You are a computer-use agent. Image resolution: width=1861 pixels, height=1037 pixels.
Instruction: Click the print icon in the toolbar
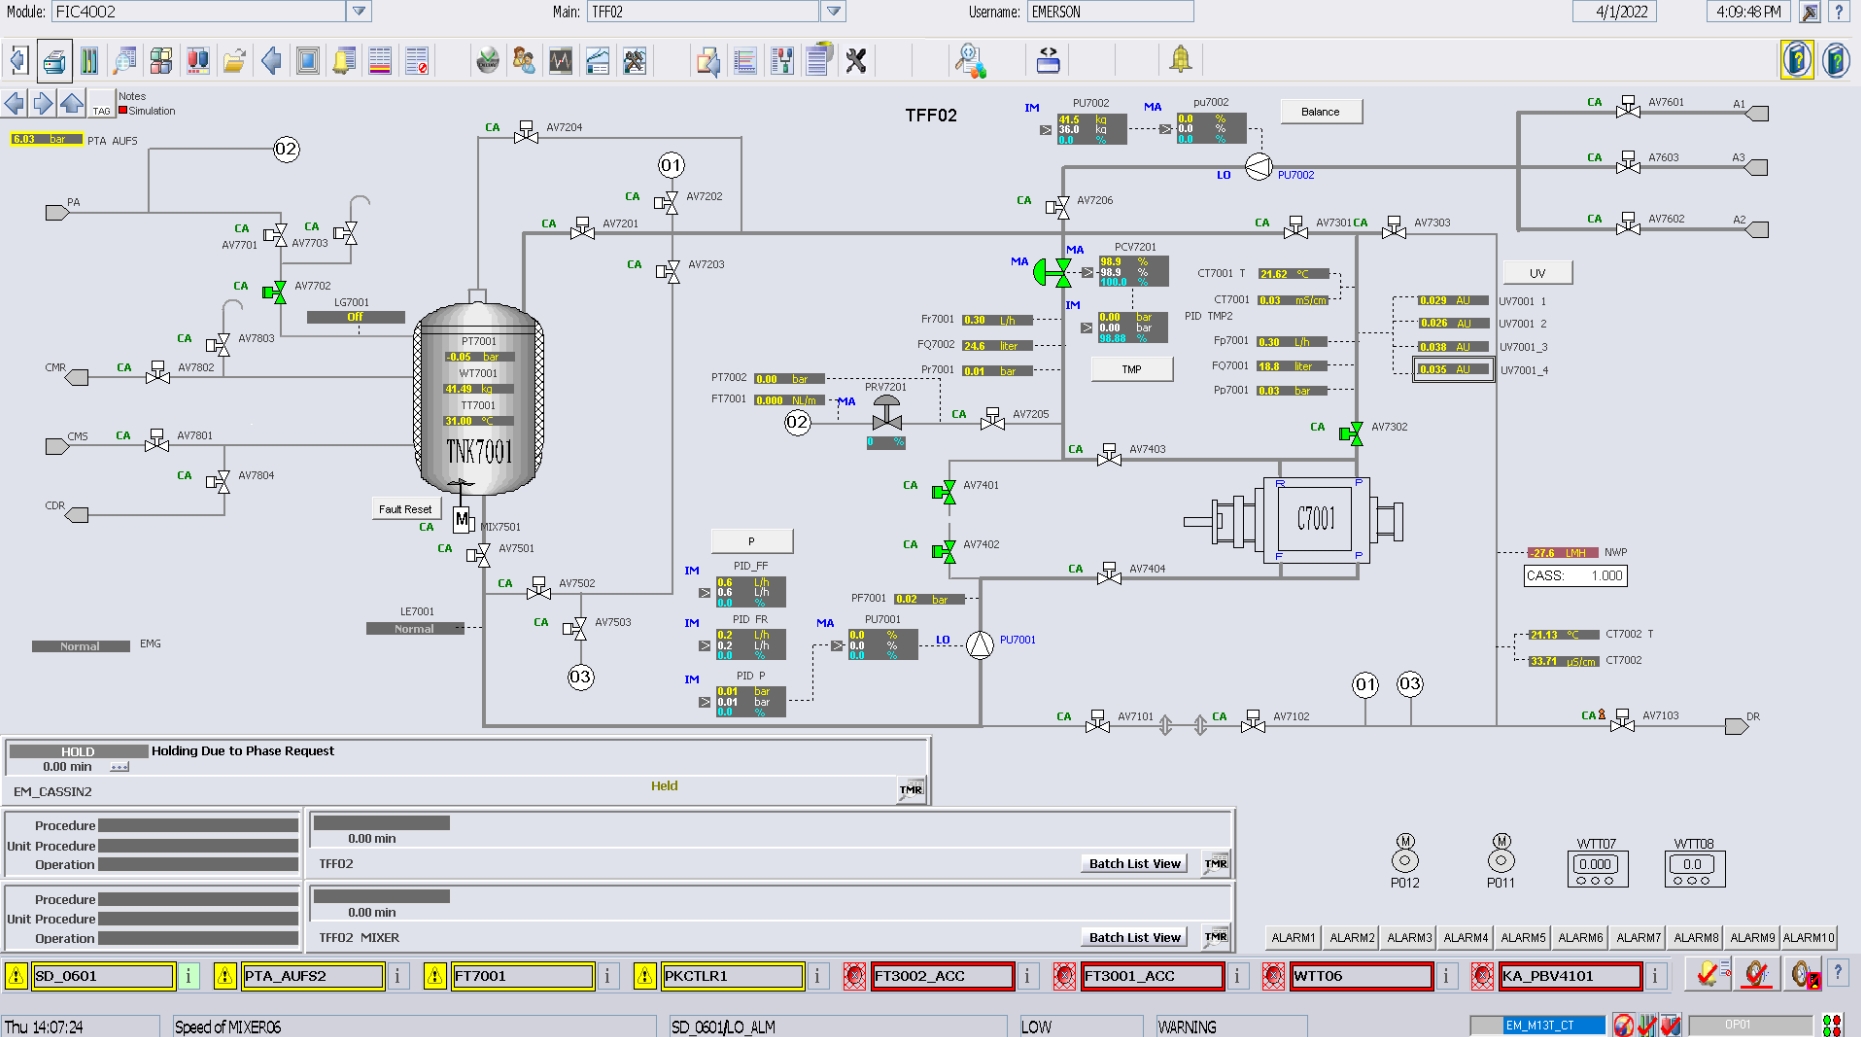click(54, 62)
